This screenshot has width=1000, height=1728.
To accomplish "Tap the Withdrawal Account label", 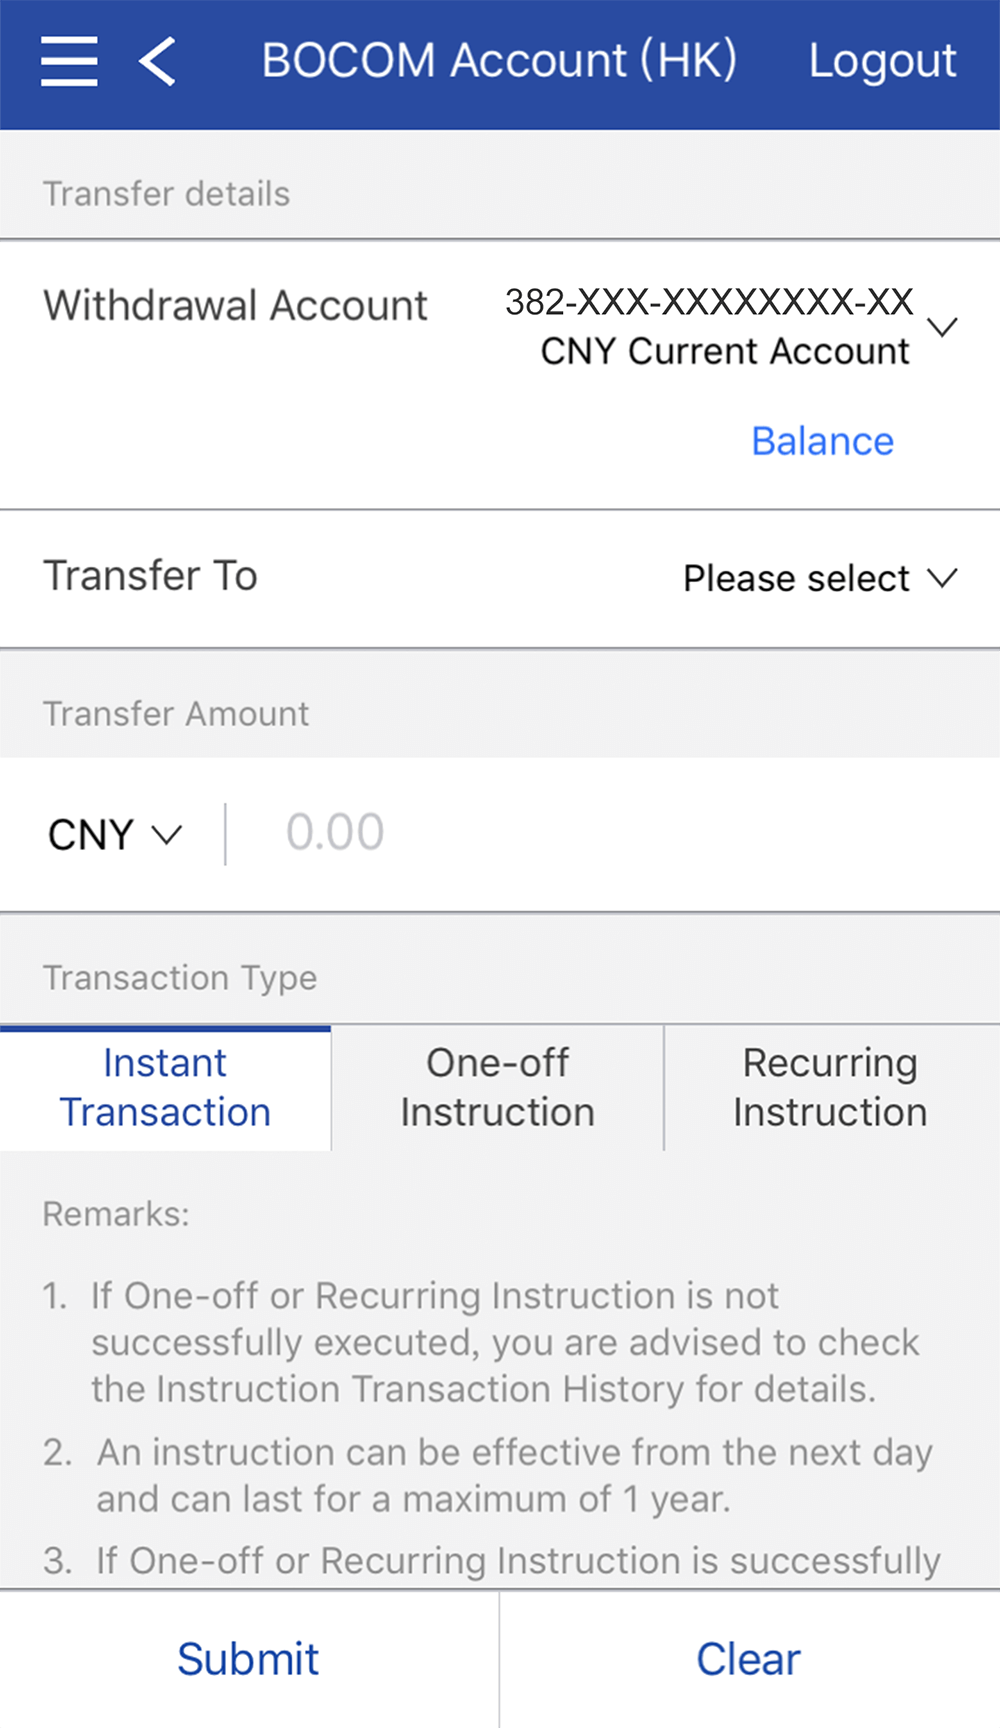I will pyautogui.click(x=235, y=305).
